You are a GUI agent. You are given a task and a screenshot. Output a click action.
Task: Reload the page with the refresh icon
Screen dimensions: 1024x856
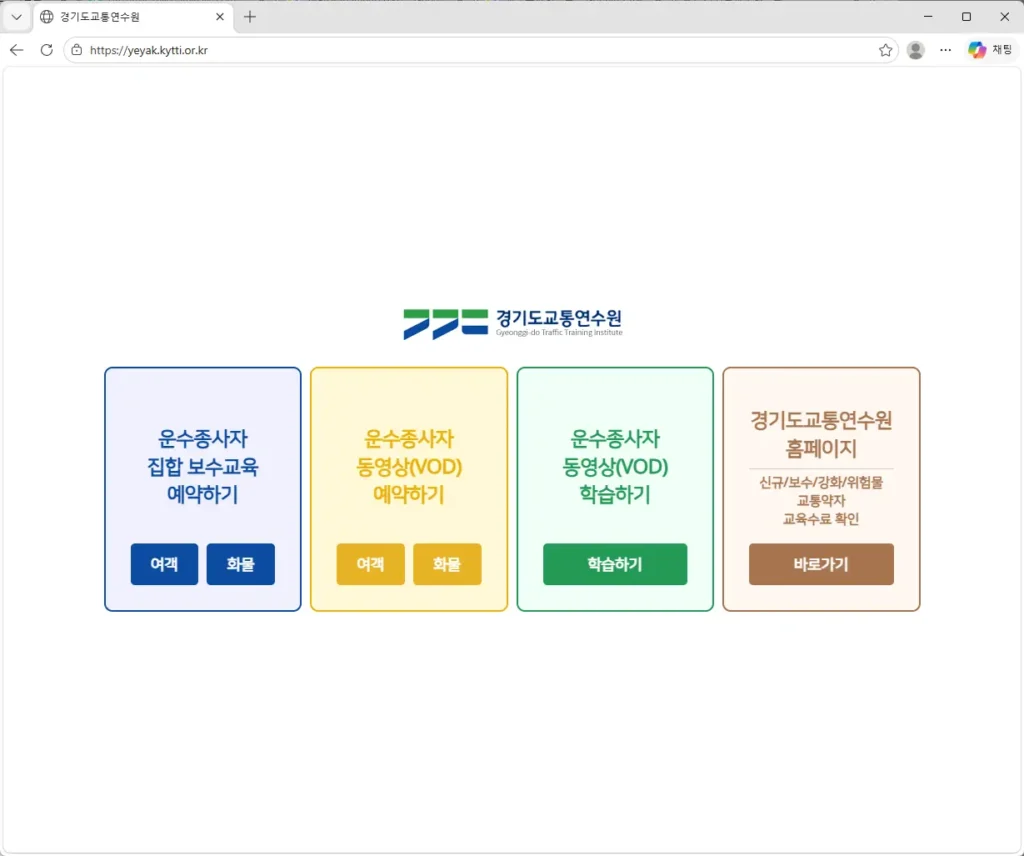click(46, 50)
